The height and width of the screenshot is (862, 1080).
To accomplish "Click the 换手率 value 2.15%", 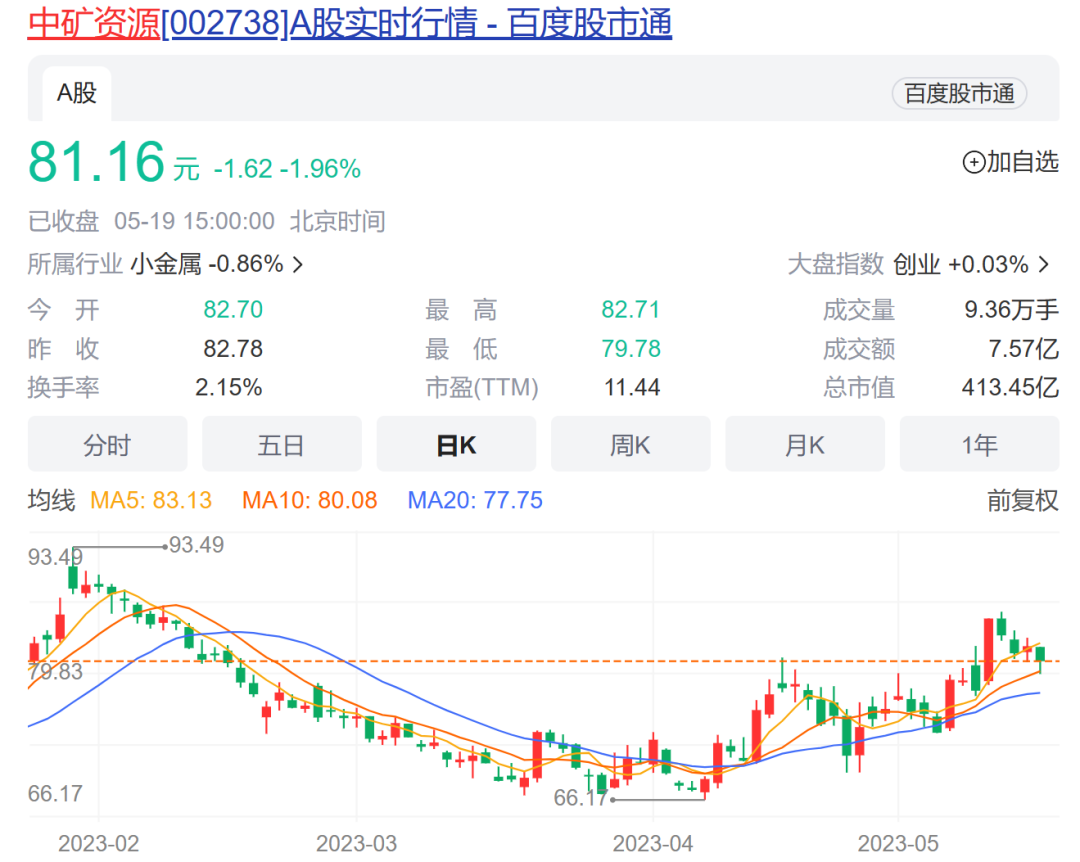I will [x=228, y=387].
